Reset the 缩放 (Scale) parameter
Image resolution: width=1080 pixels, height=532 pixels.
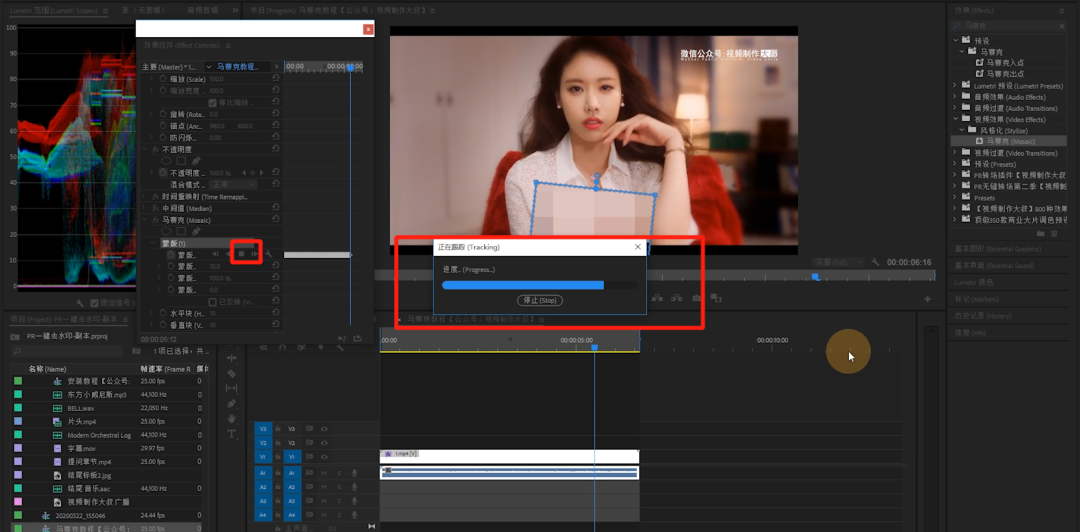click(x=276, y=79)
